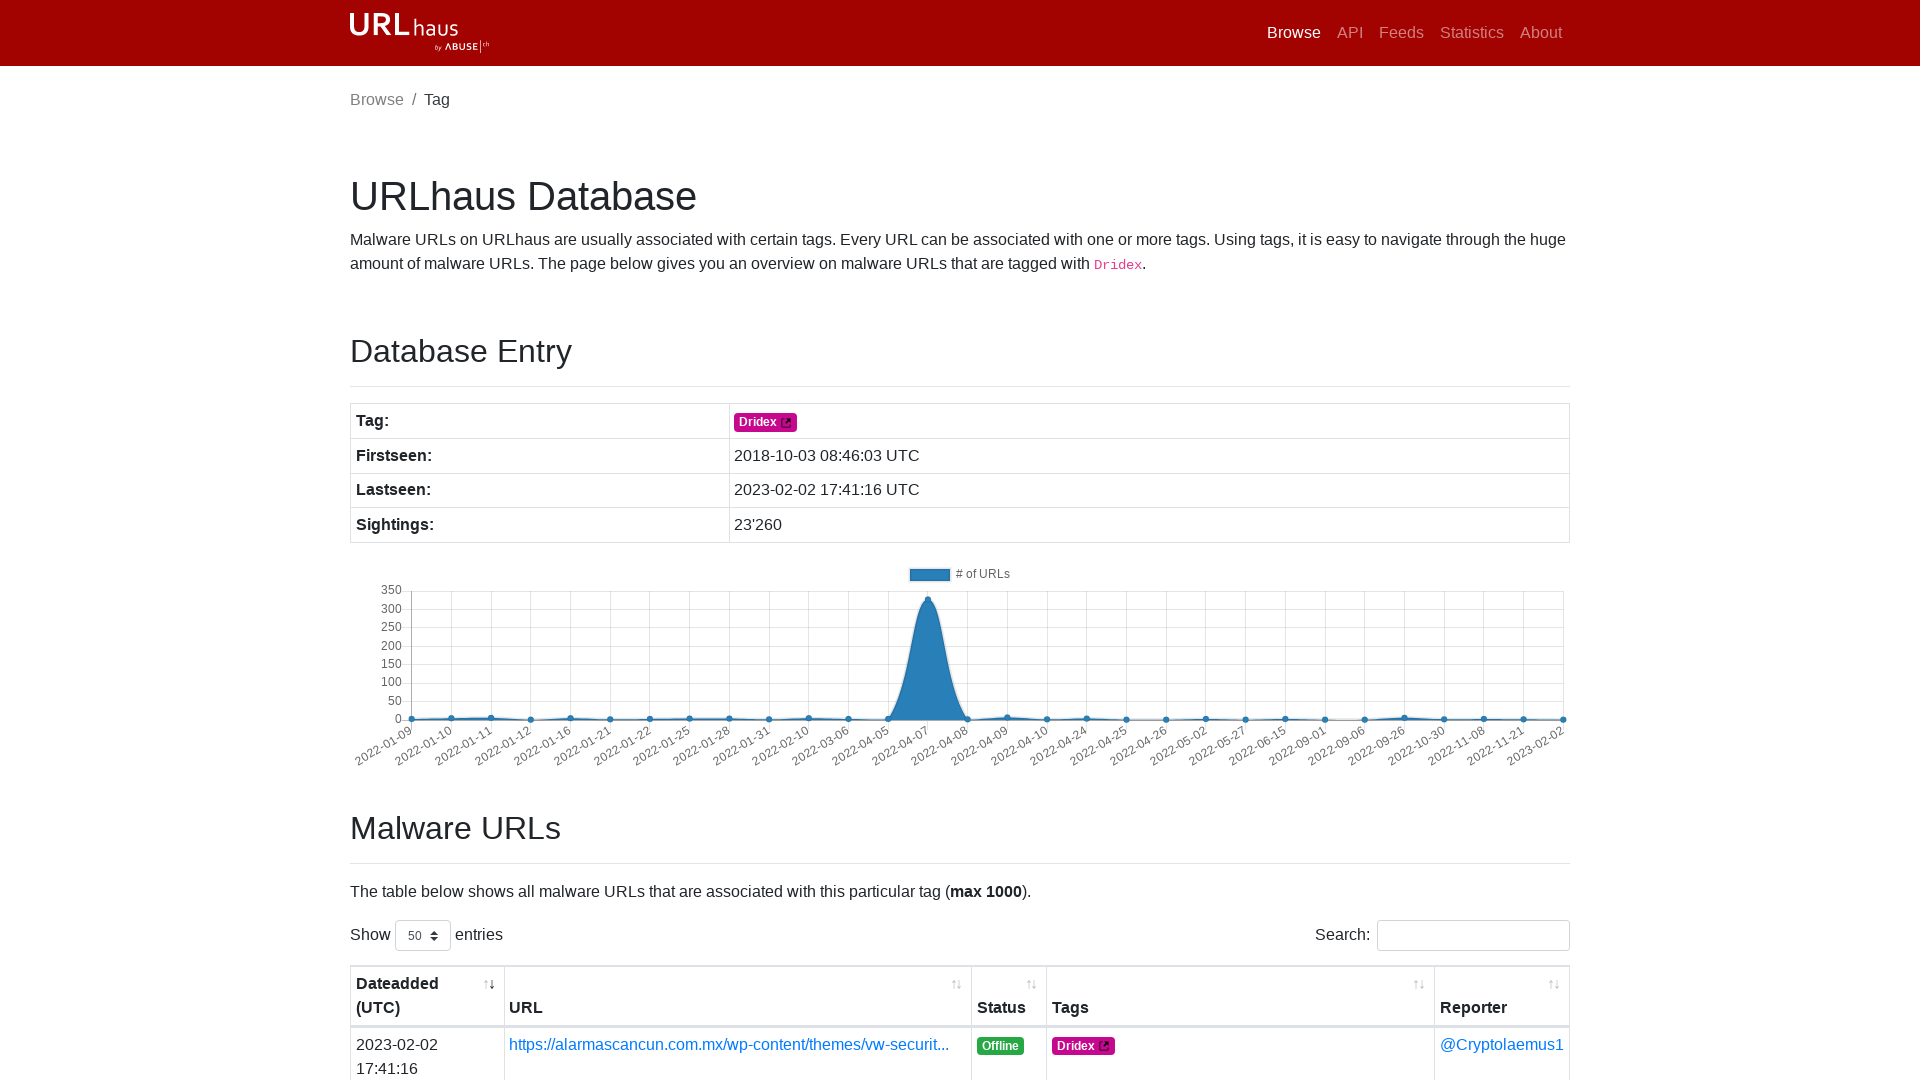Click the chart peak point at 2022-04-08
This screenshot has width=1920, height=1080.
(x=928, y=599)
